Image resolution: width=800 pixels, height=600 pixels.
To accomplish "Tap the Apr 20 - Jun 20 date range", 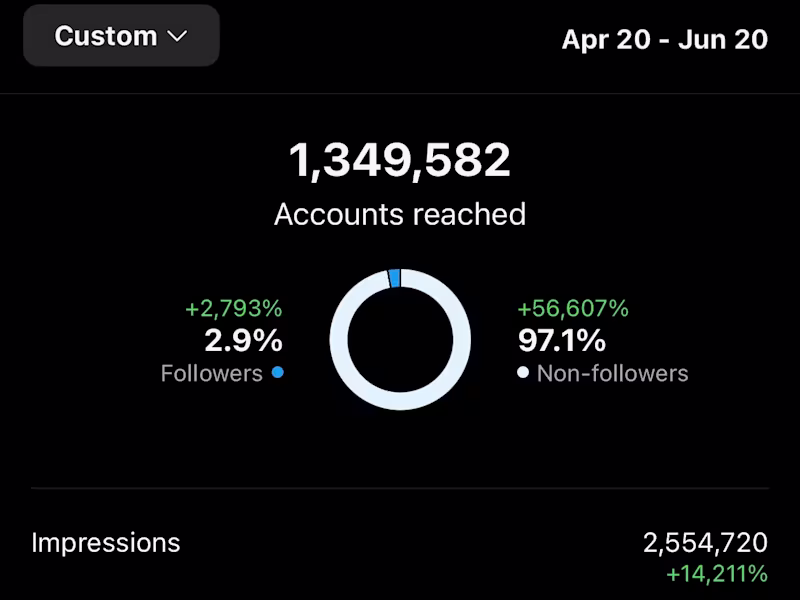I will click(664, 39).
